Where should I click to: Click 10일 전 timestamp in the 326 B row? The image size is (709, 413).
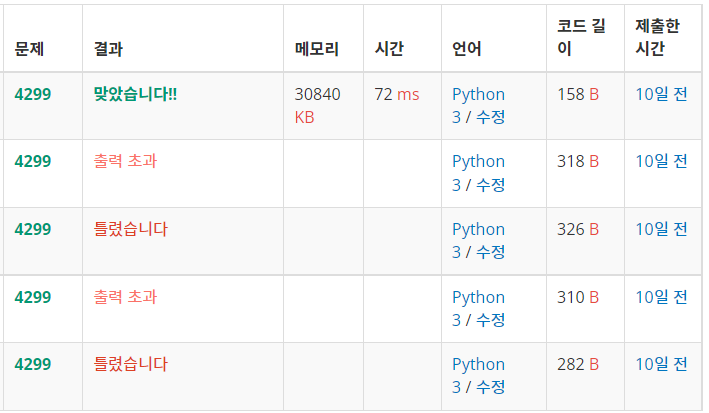[662, 229]
